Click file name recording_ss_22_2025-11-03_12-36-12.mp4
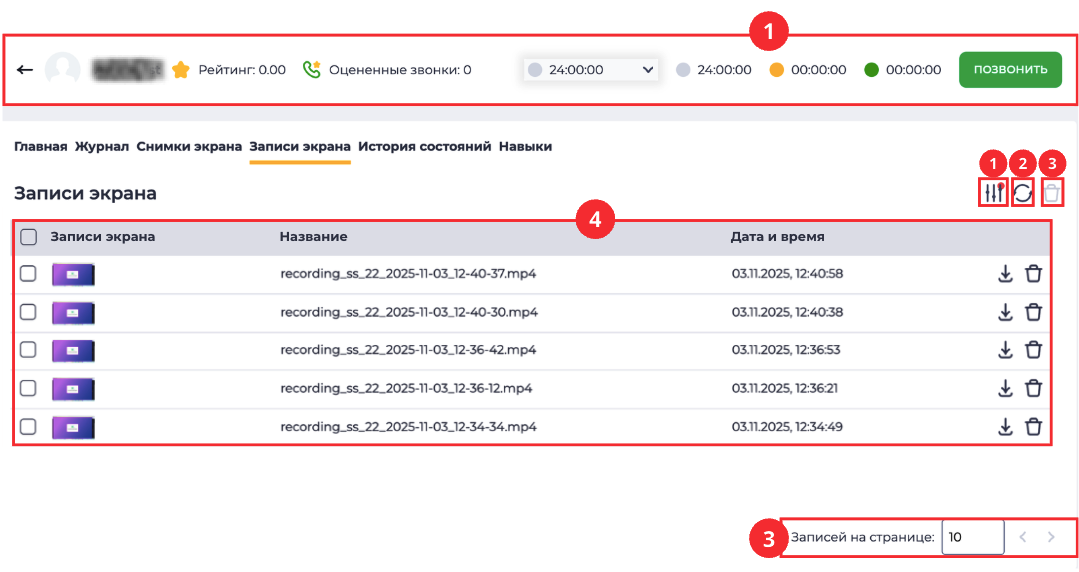This screenshot has height=572, width=1079. pos(406,388)
